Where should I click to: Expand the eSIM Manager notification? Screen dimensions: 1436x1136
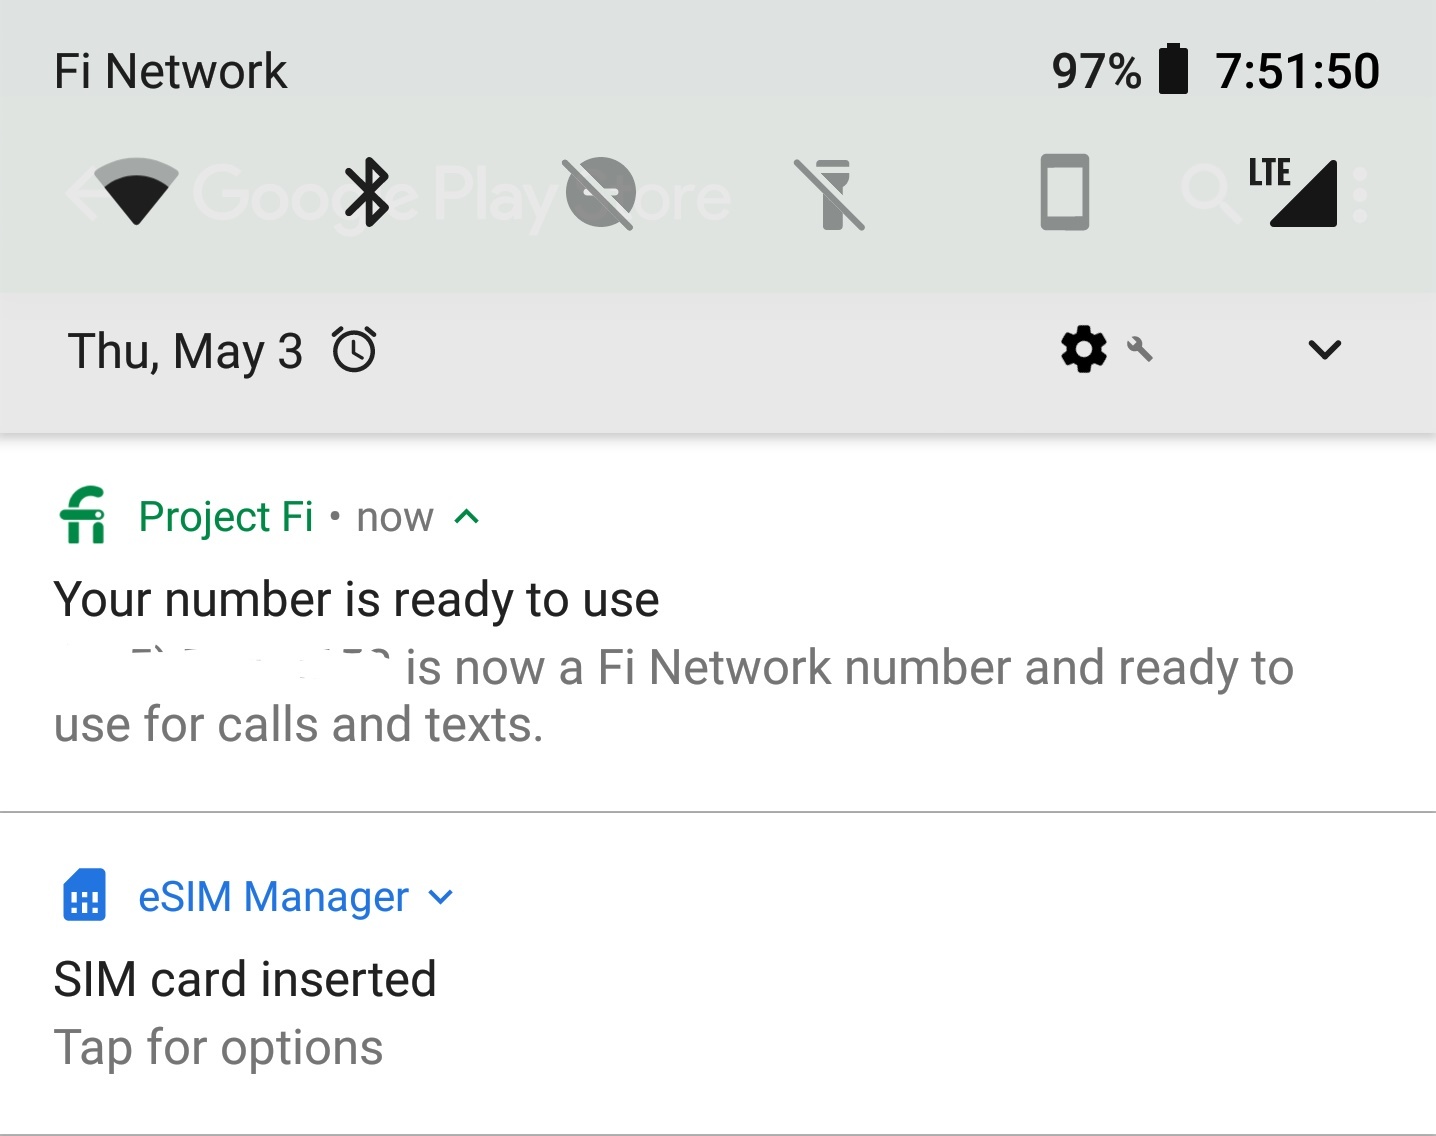[x=441, y=897]
